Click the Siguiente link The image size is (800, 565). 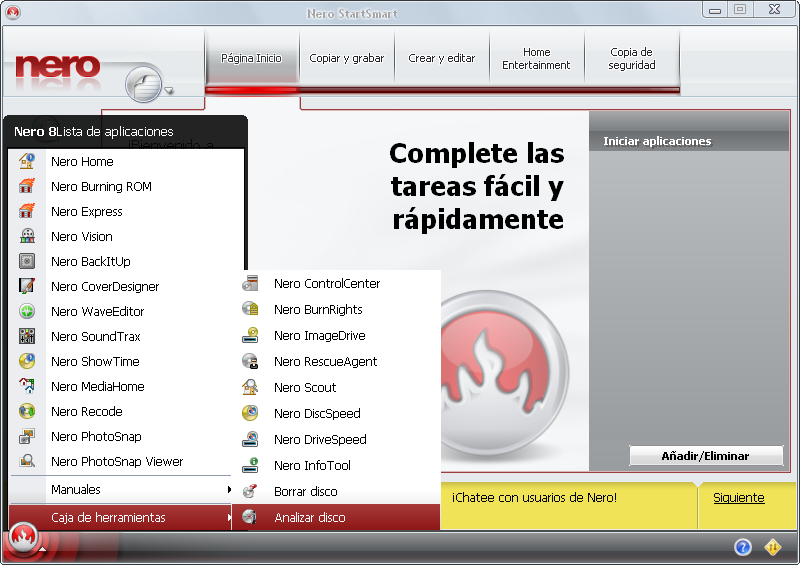(x=739, y=498)
